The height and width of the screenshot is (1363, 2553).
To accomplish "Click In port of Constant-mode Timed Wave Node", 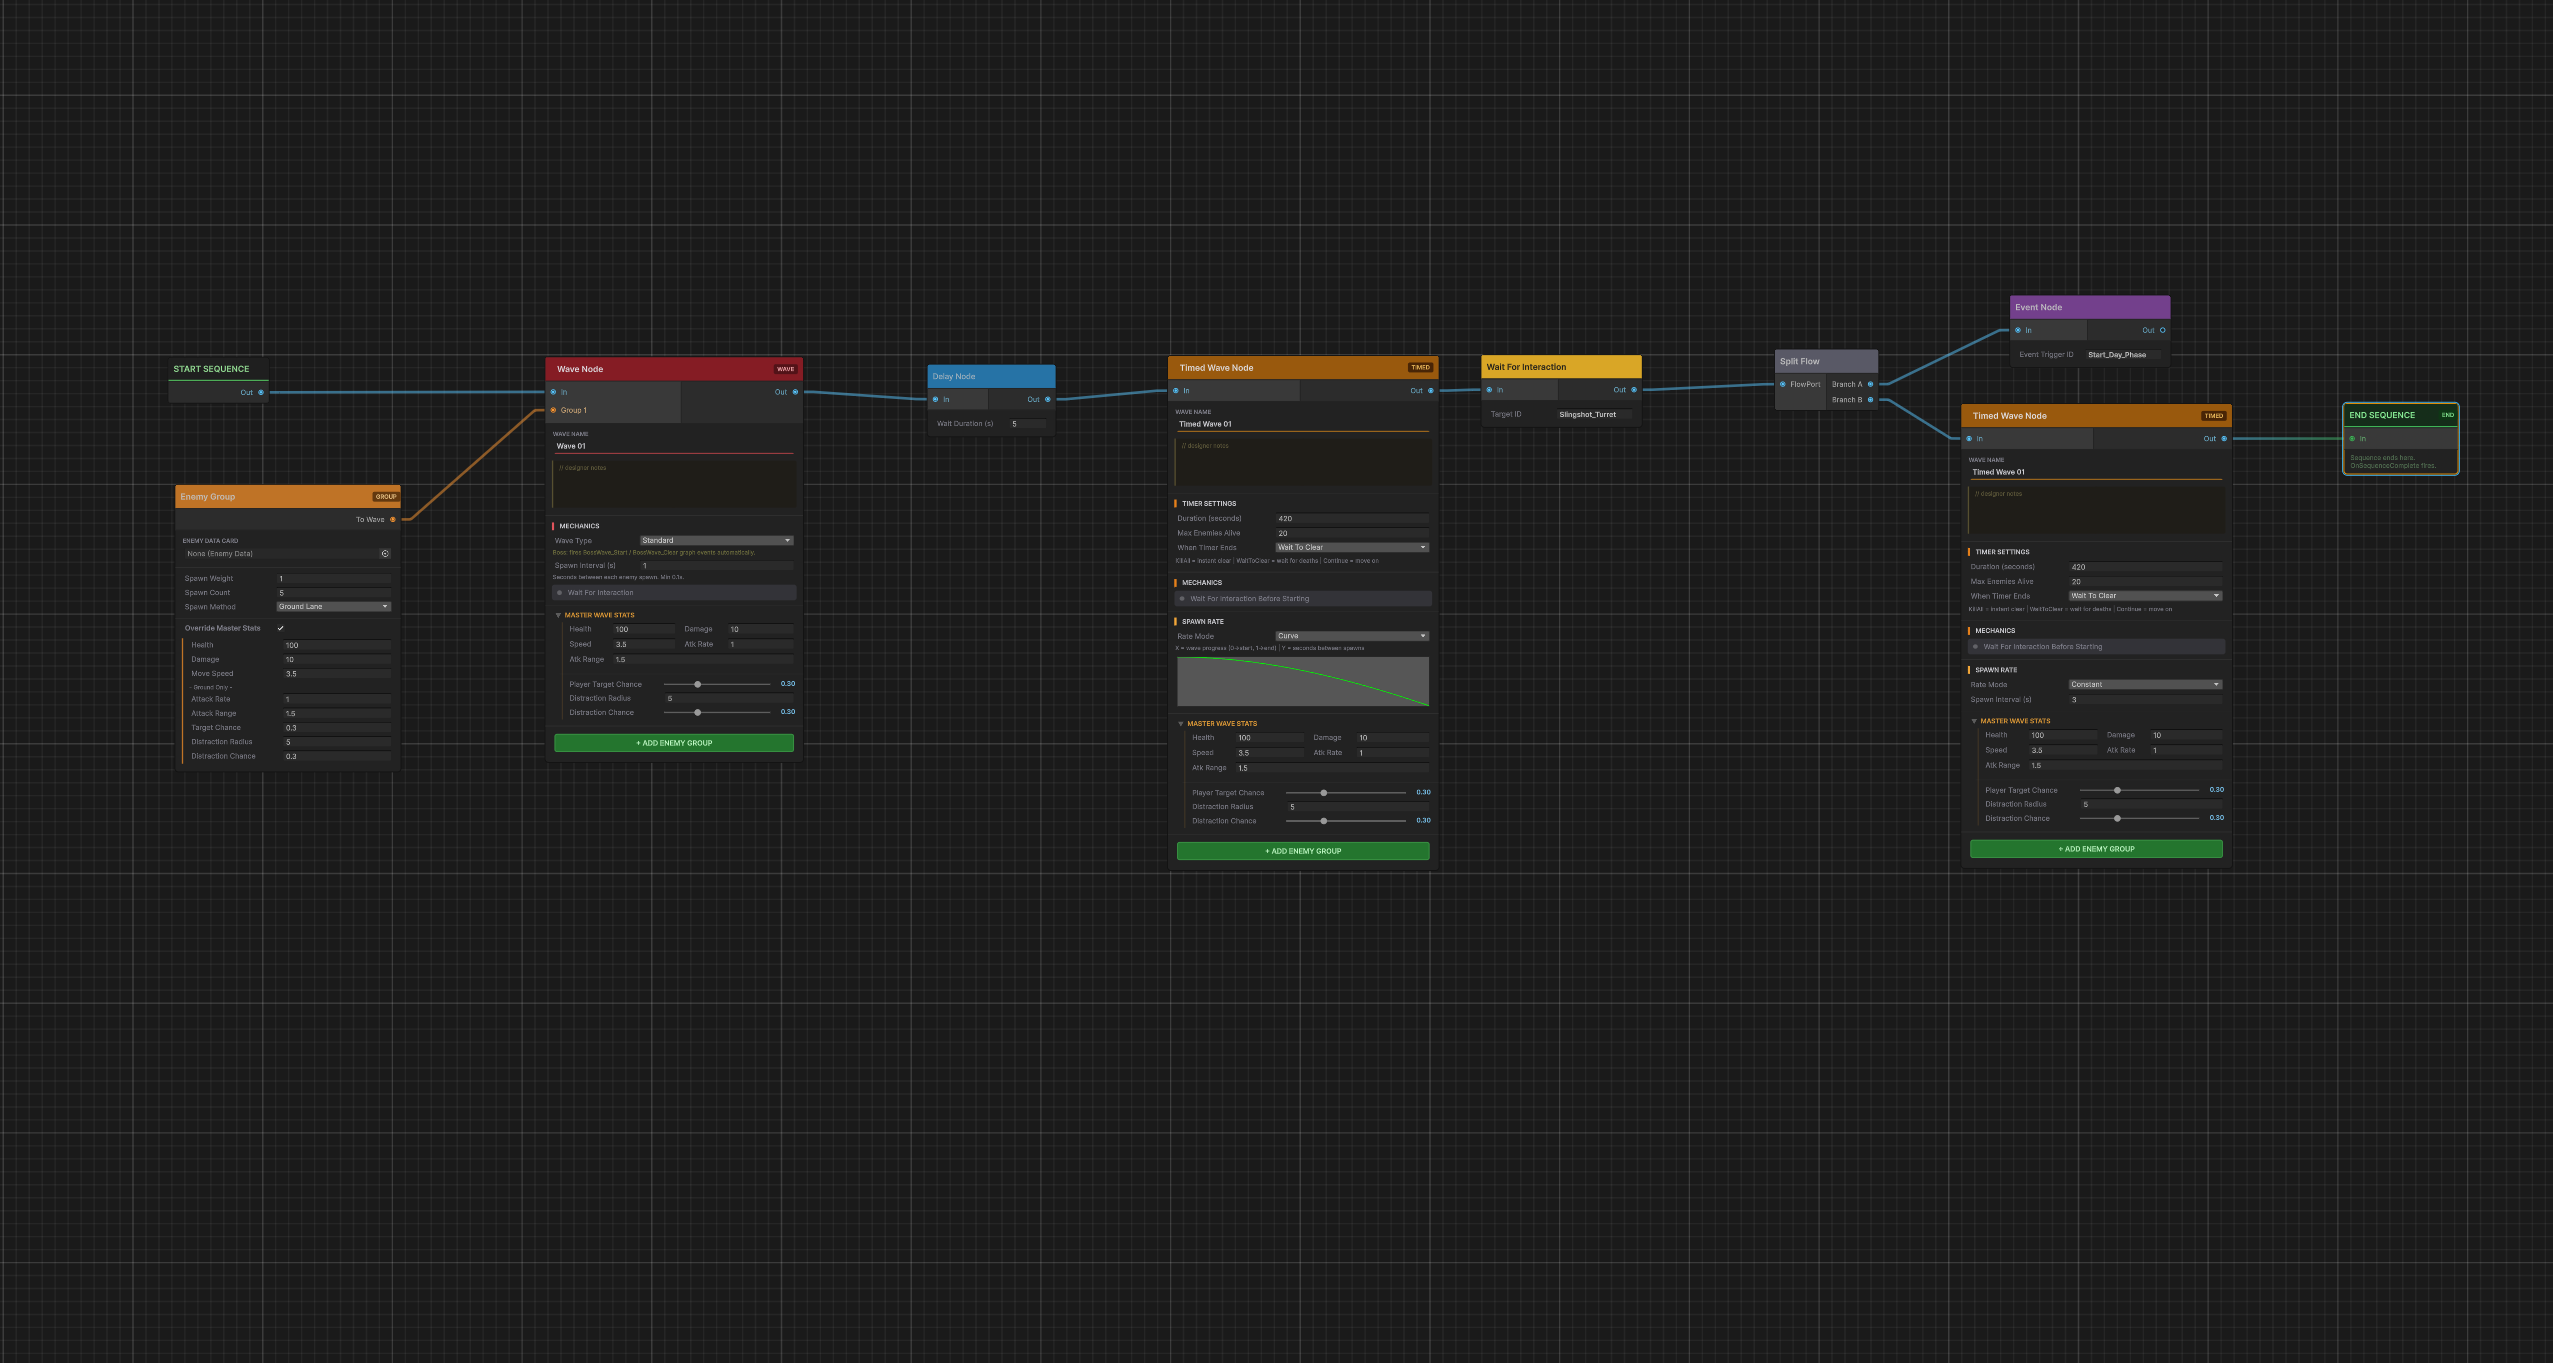I will coord(1969,438).
